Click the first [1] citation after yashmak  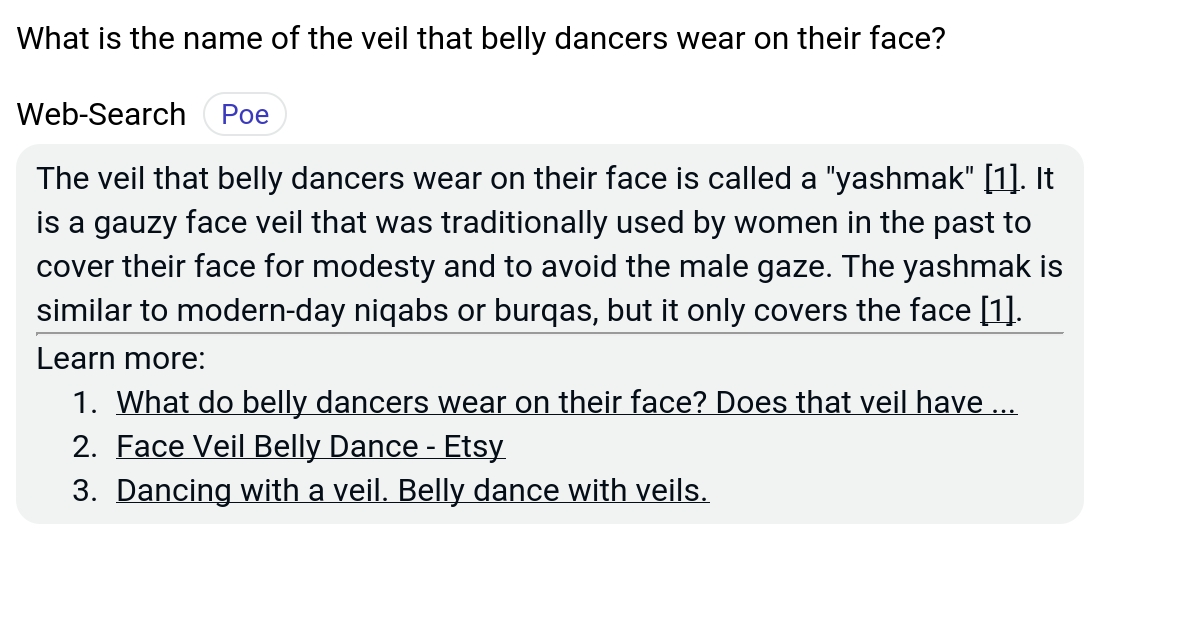coord(1001,178)
